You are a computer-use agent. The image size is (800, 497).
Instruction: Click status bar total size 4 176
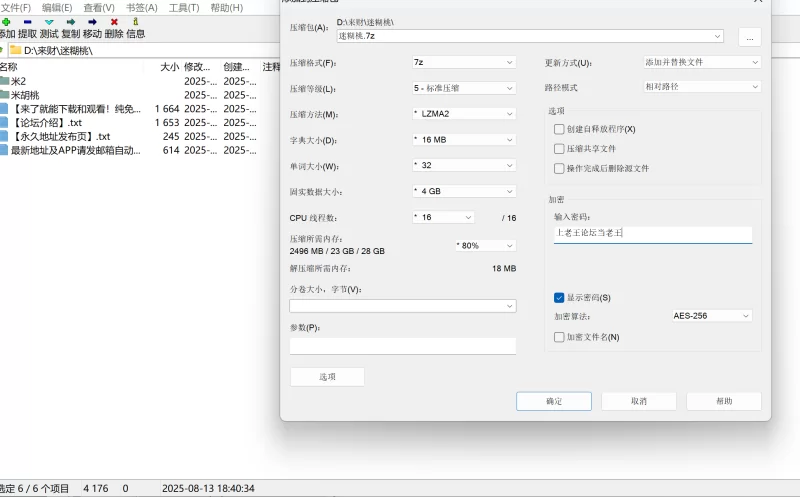[x=96, y=488]
